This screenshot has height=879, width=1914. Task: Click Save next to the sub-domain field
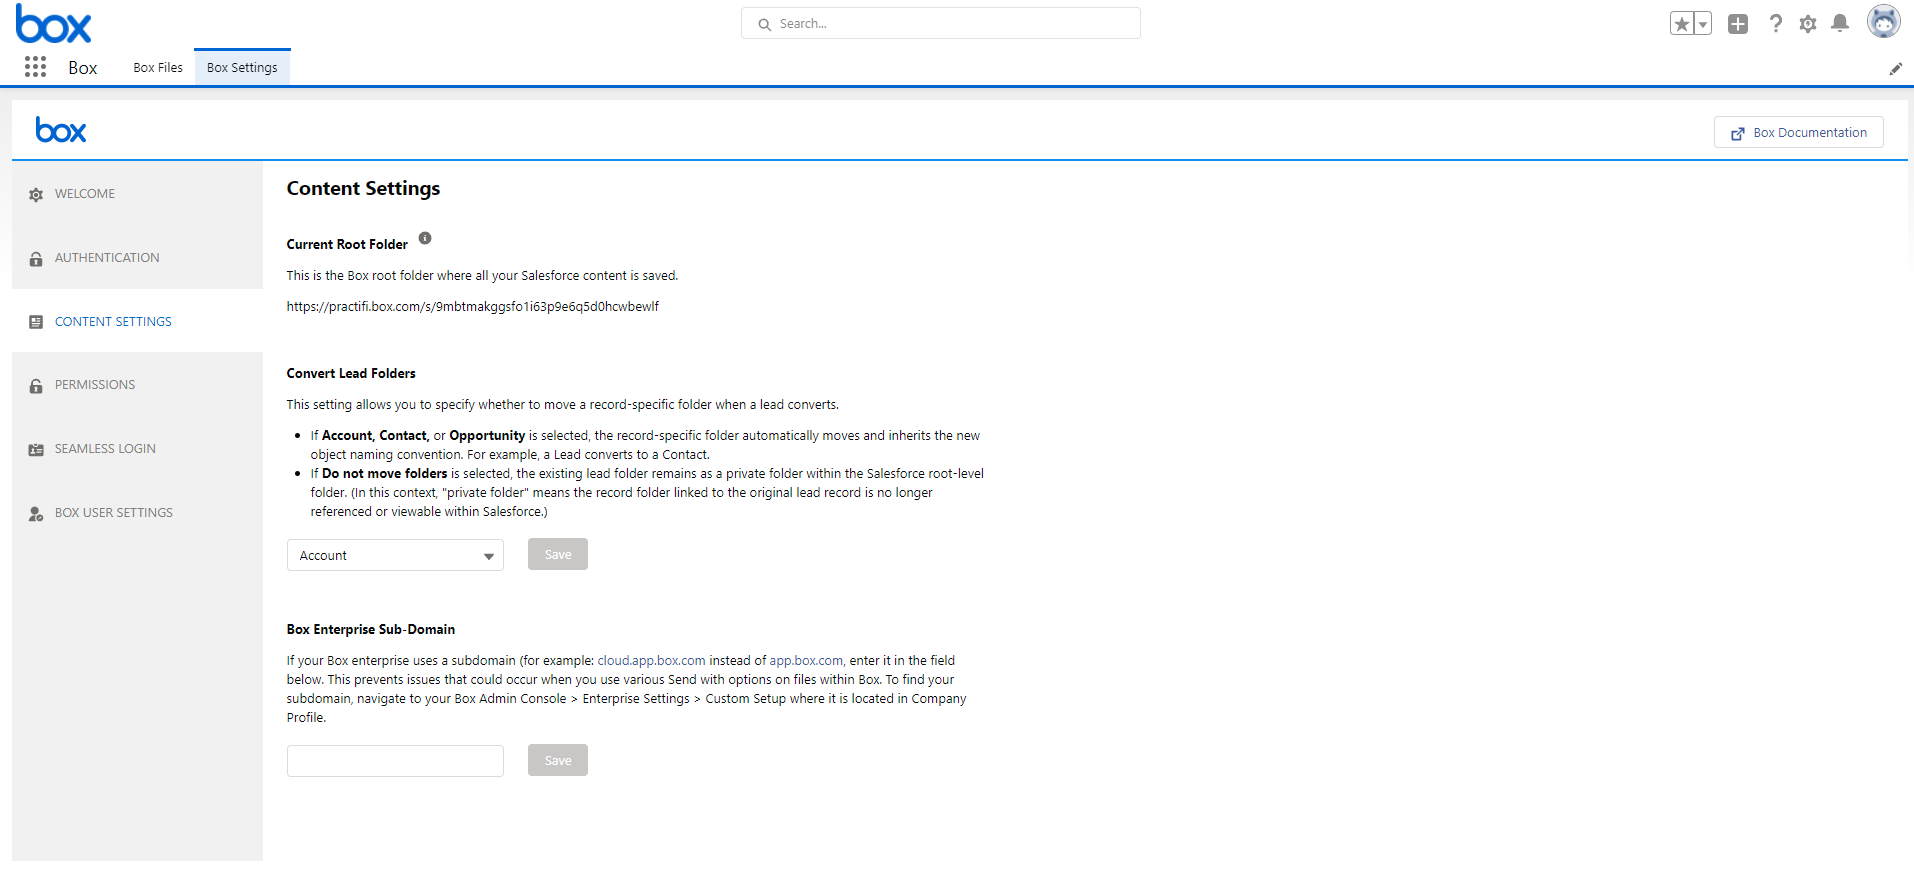(x=558, y=761)
